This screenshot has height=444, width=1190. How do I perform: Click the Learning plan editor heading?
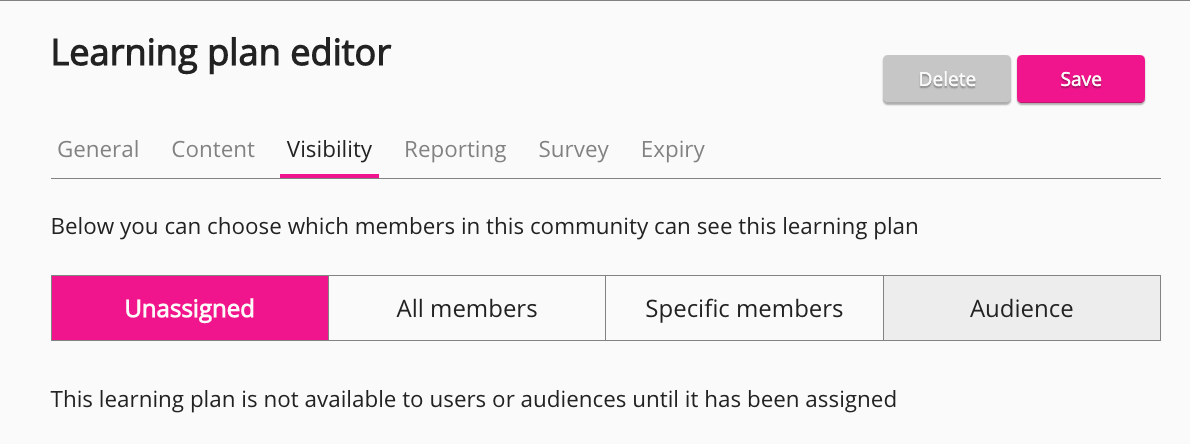pos(221,53)
